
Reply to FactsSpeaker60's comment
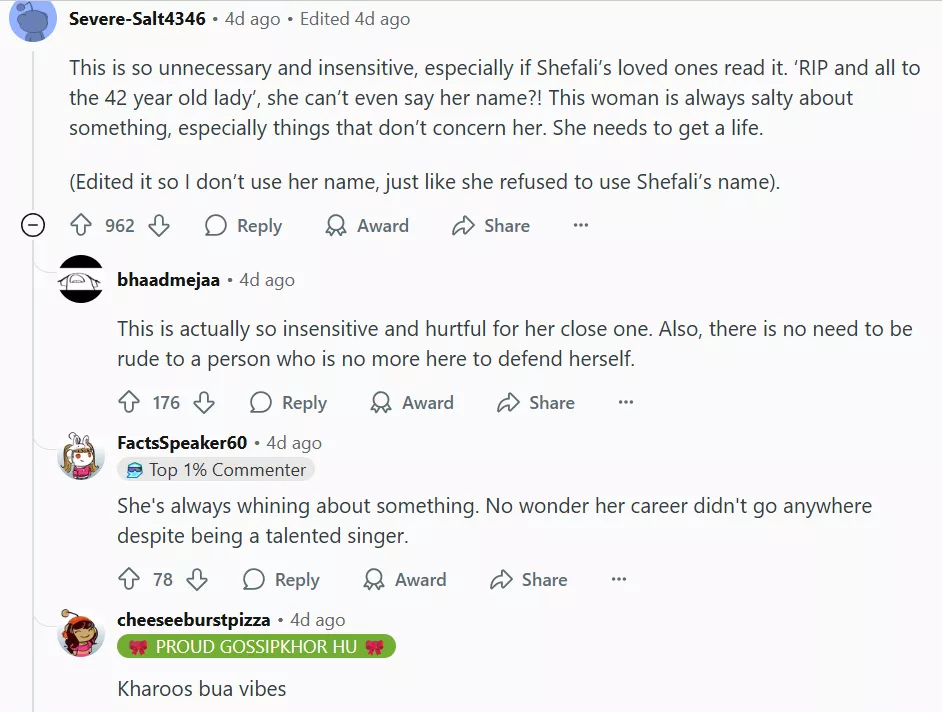[281, 580]
